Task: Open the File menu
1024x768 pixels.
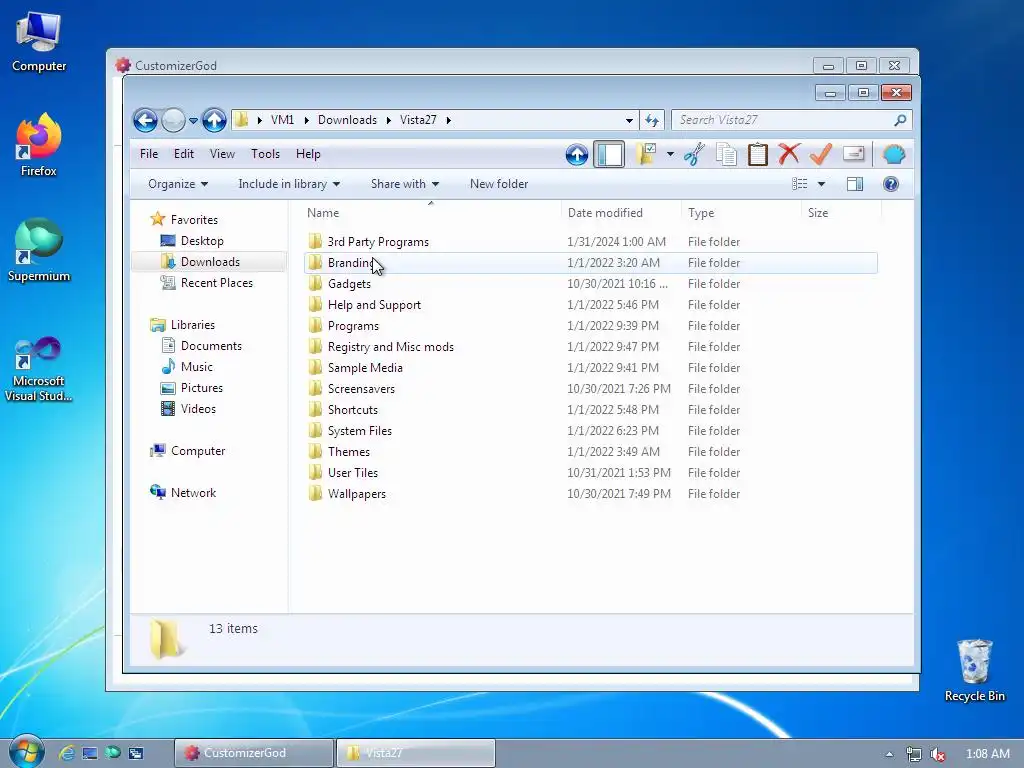Action: [x=149, y=154]
